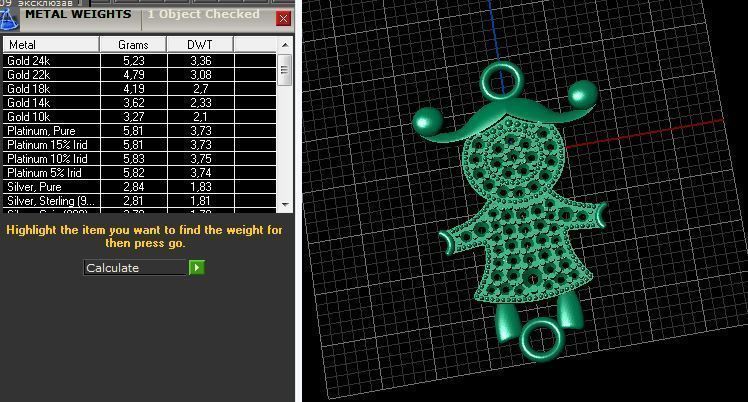
Task: Sort by the Grams column header
Action: [133, 45]
